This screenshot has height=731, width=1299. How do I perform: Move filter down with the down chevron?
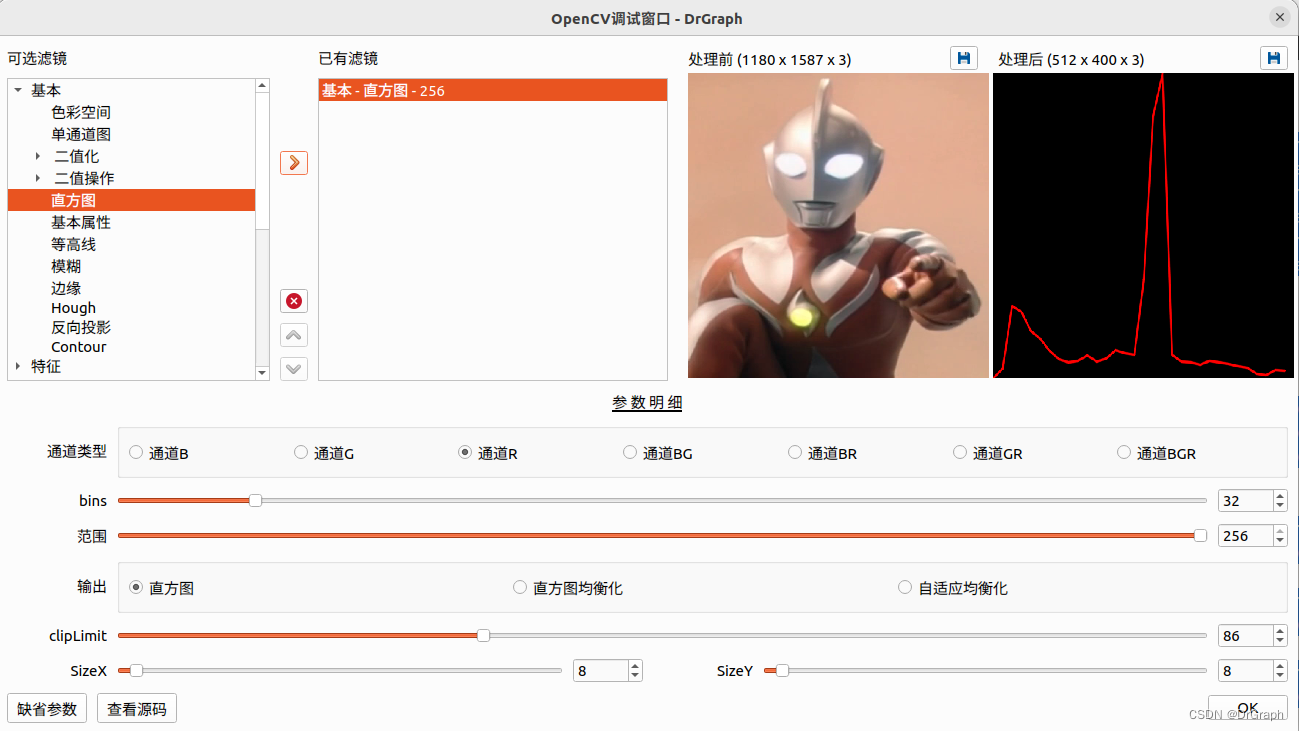294,368
